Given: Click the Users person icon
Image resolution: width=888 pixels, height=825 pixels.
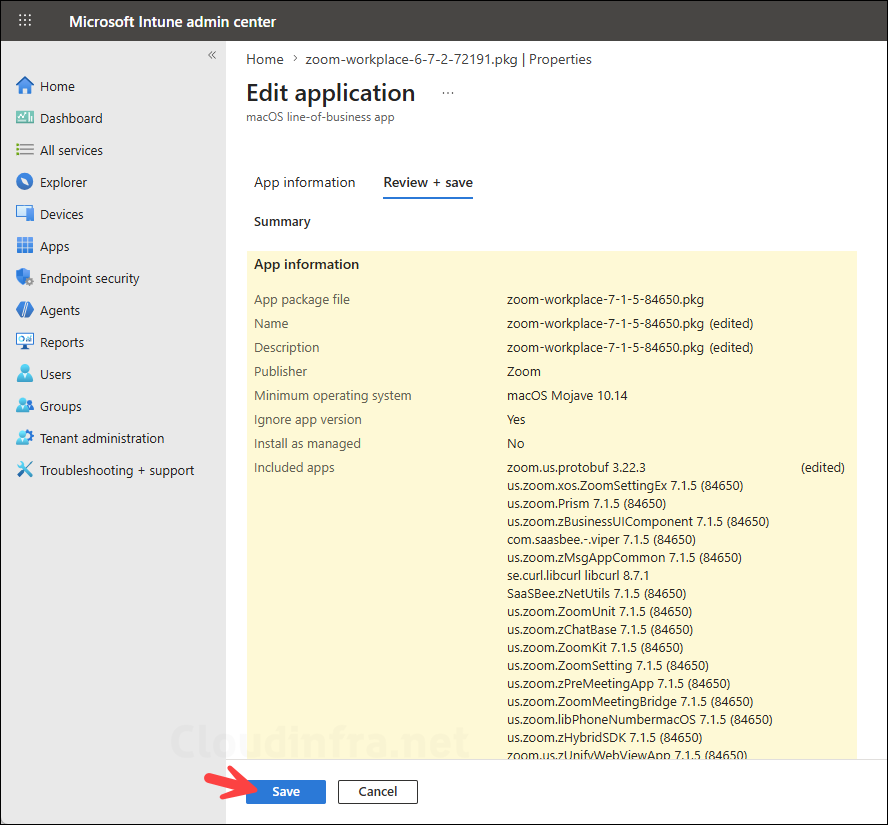Looking at the screenshot, I should click(x=25, y=374).
